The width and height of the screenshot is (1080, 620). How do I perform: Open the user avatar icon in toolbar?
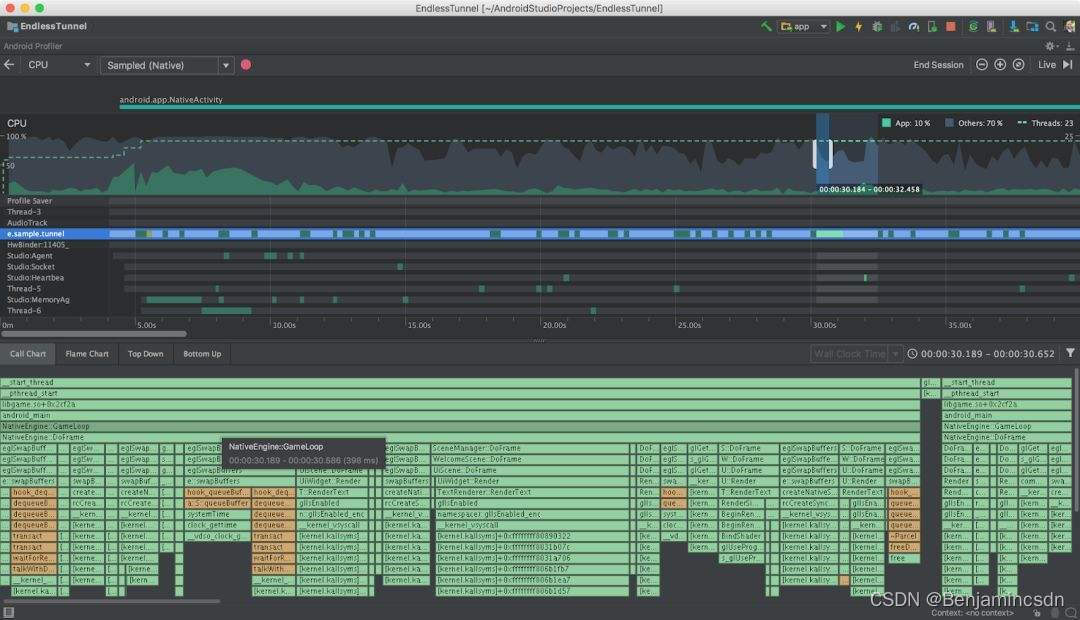click(1070, 26)
